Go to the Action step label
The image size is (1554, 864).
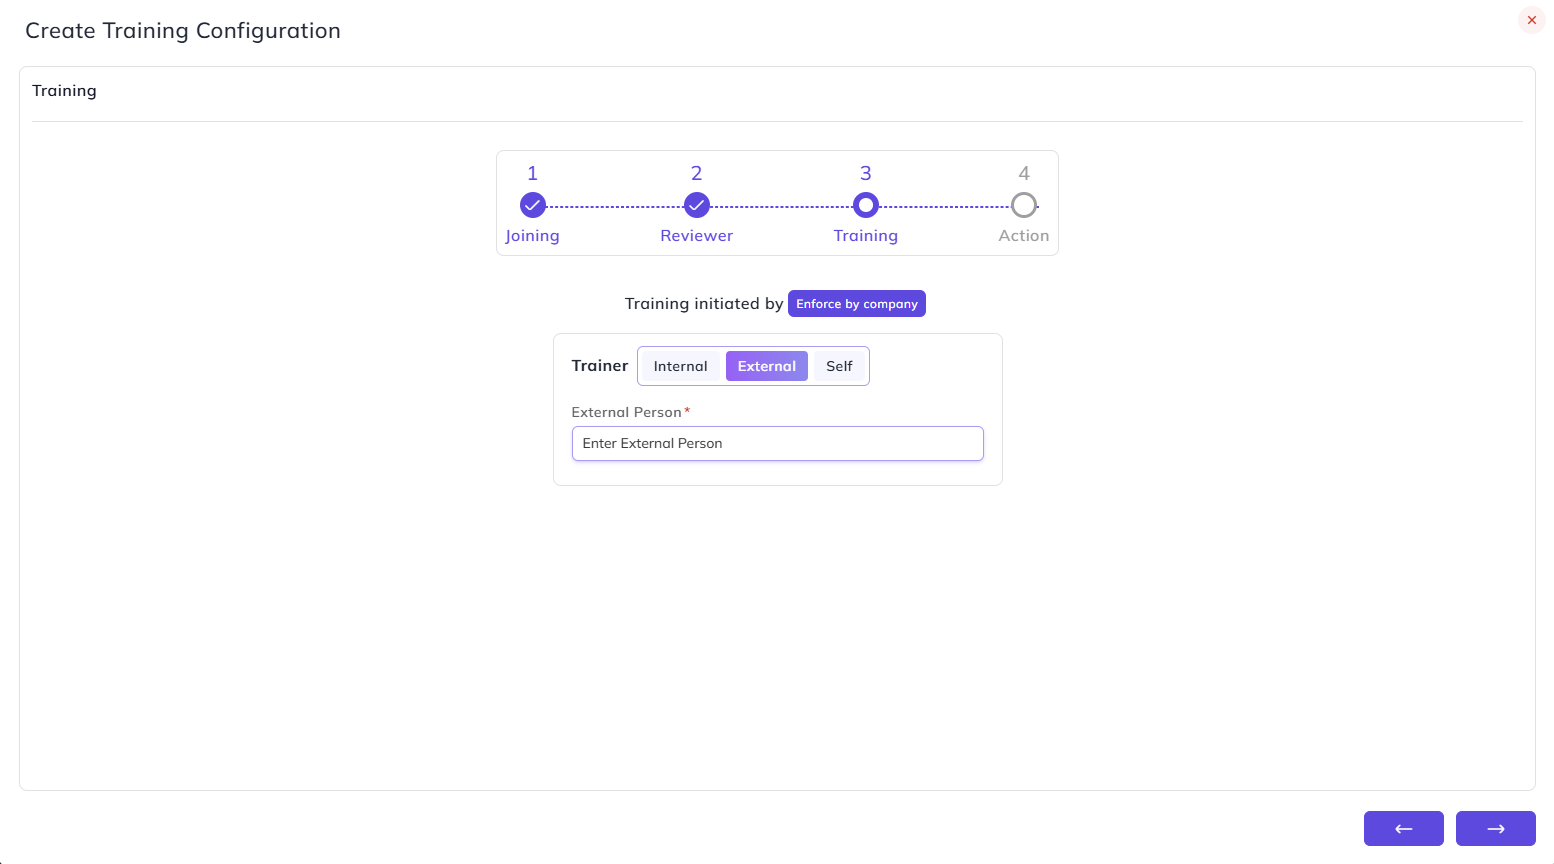(x=1024, y=236)
